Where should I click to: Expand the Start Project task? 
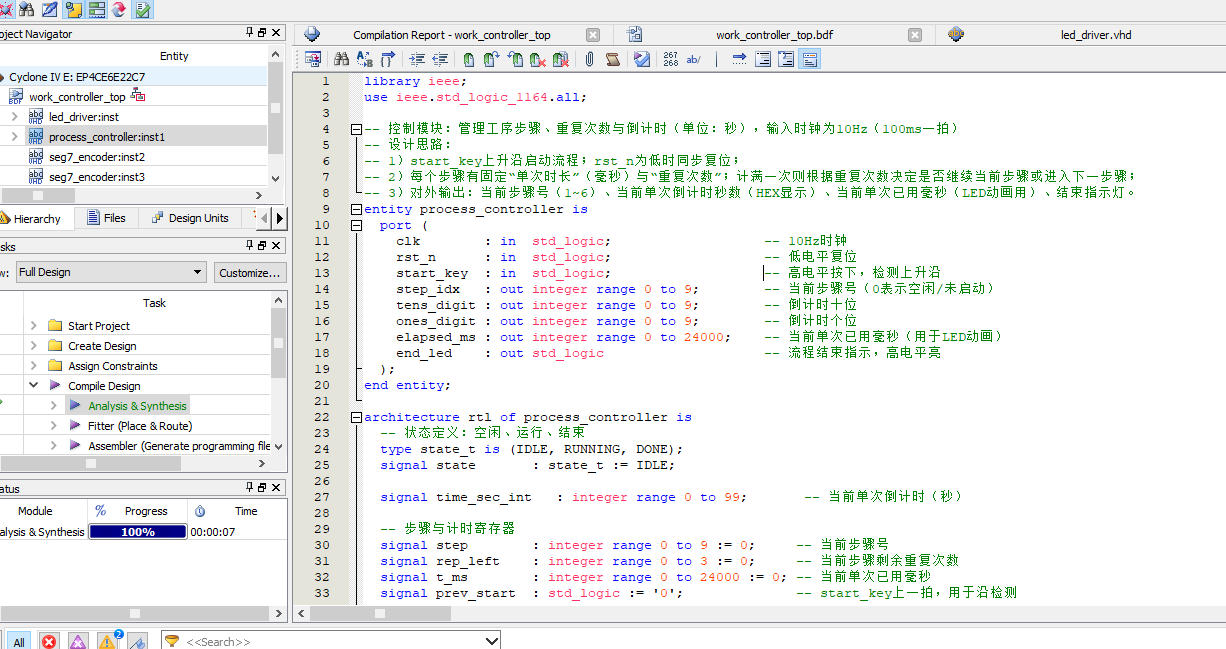point(33,326)
